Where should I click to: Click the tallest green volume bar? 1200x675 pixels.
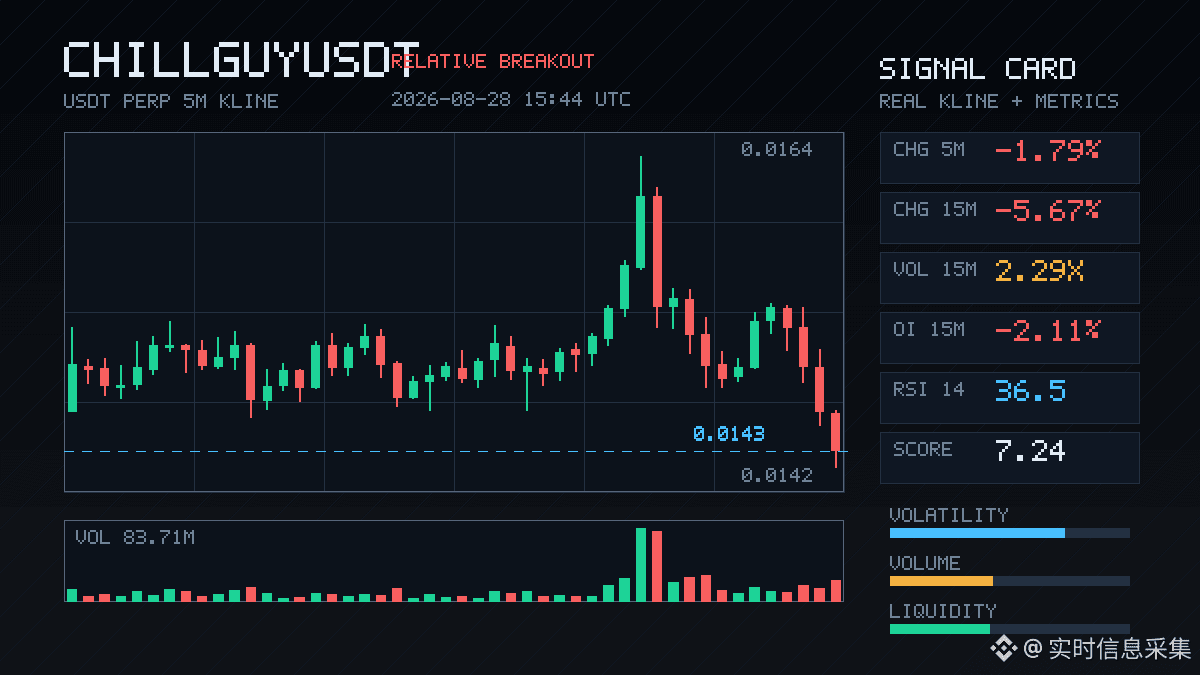click(x=641, y=565)
